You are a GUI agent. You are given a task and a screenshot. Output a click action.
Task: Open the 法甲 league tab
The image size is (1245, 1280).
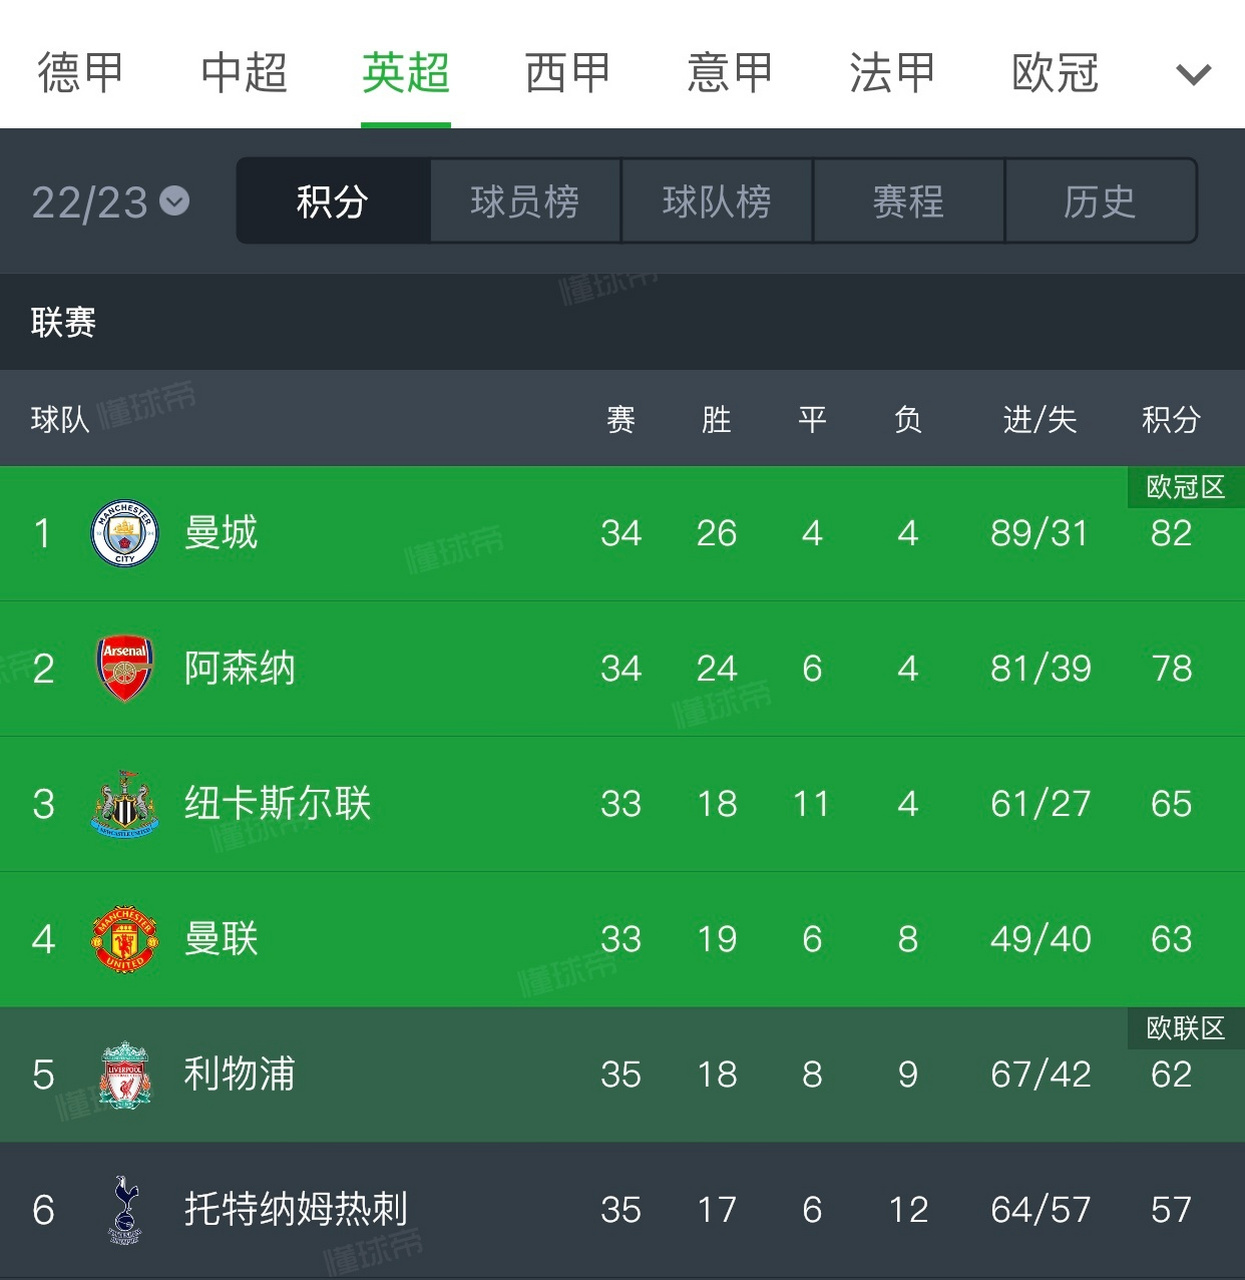889,73
